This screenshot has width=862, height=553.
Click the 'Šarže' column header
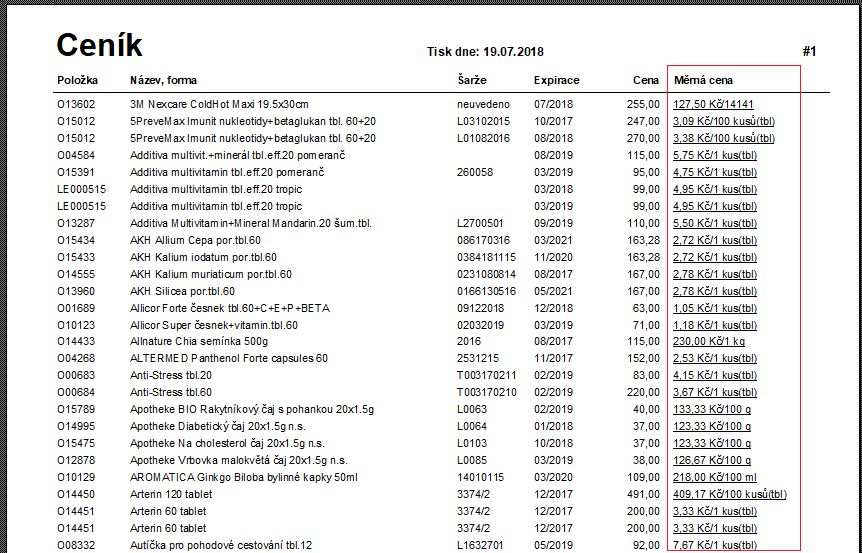pyautogui.click(x=472, y=80)
